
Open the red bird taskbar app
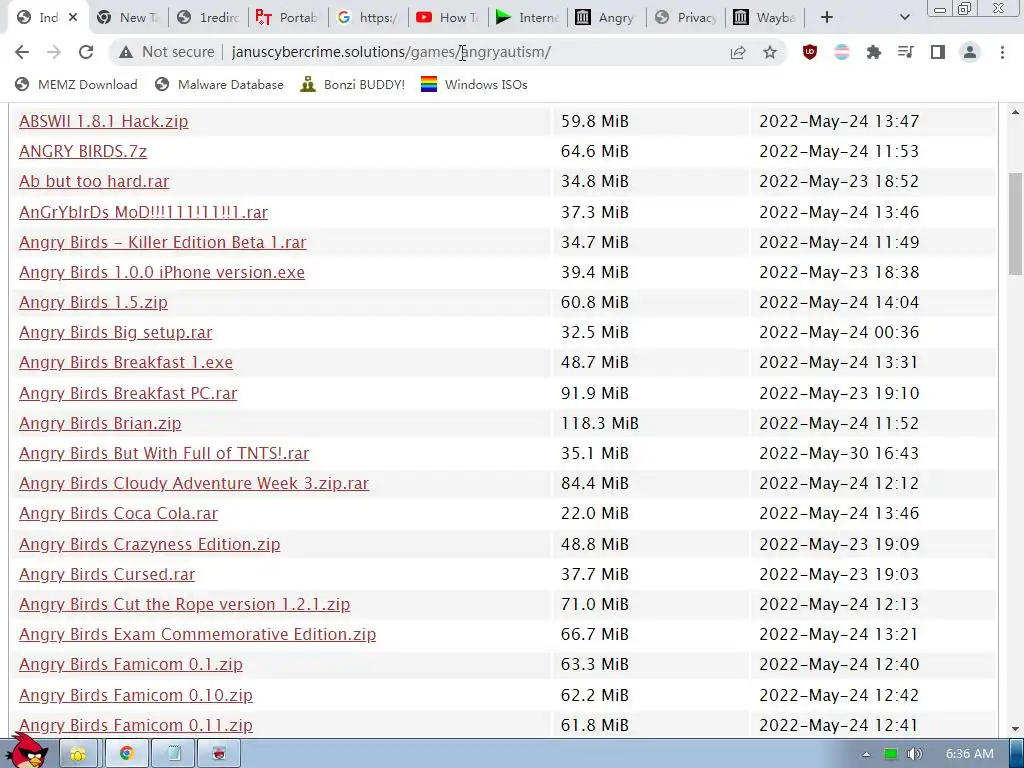point(219,754)
